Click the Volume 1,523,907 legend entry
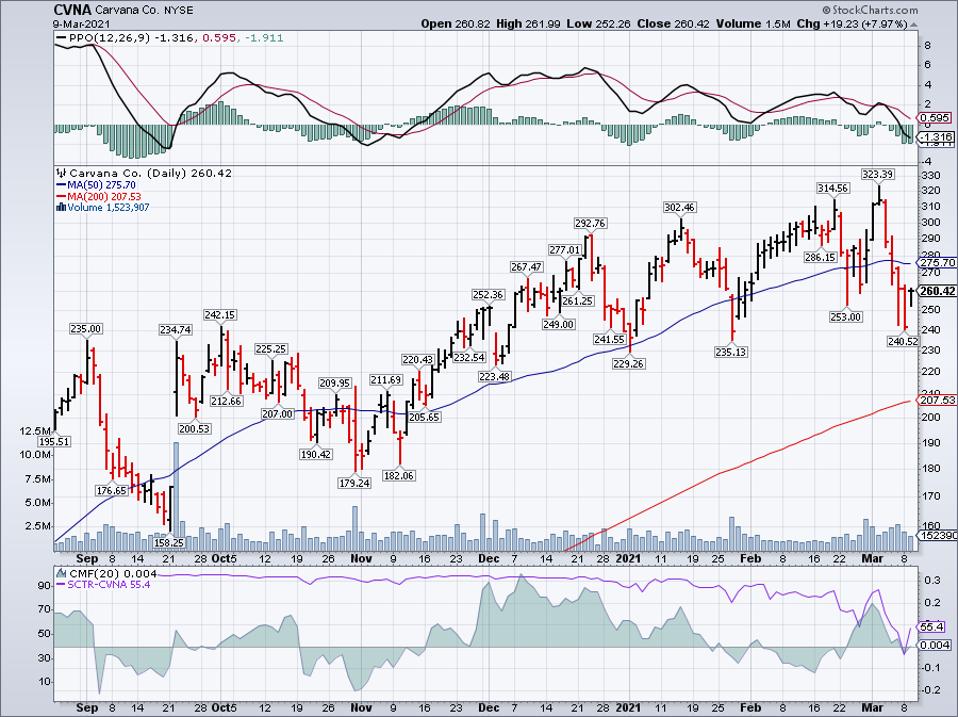 pos(108,207)
